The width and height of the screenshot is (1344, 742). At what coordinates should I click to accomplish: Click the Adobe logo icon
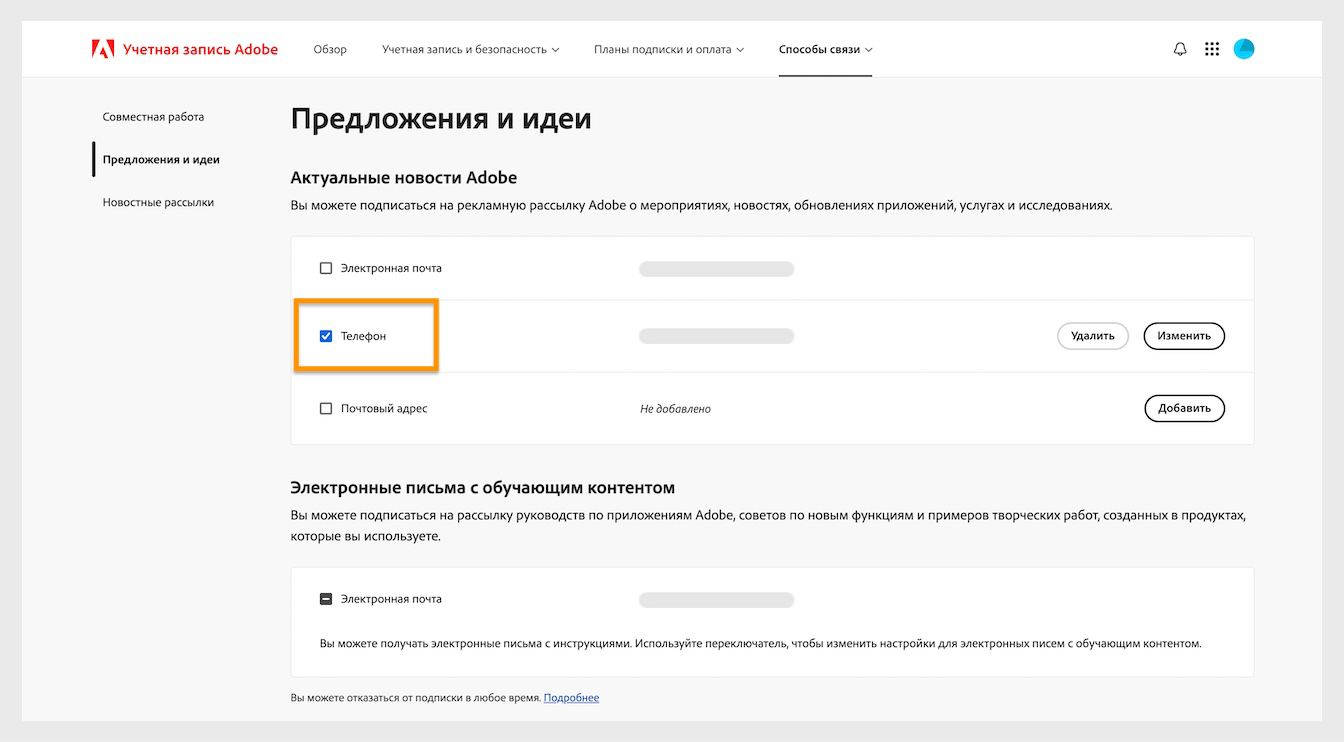[x=103, y=47]
